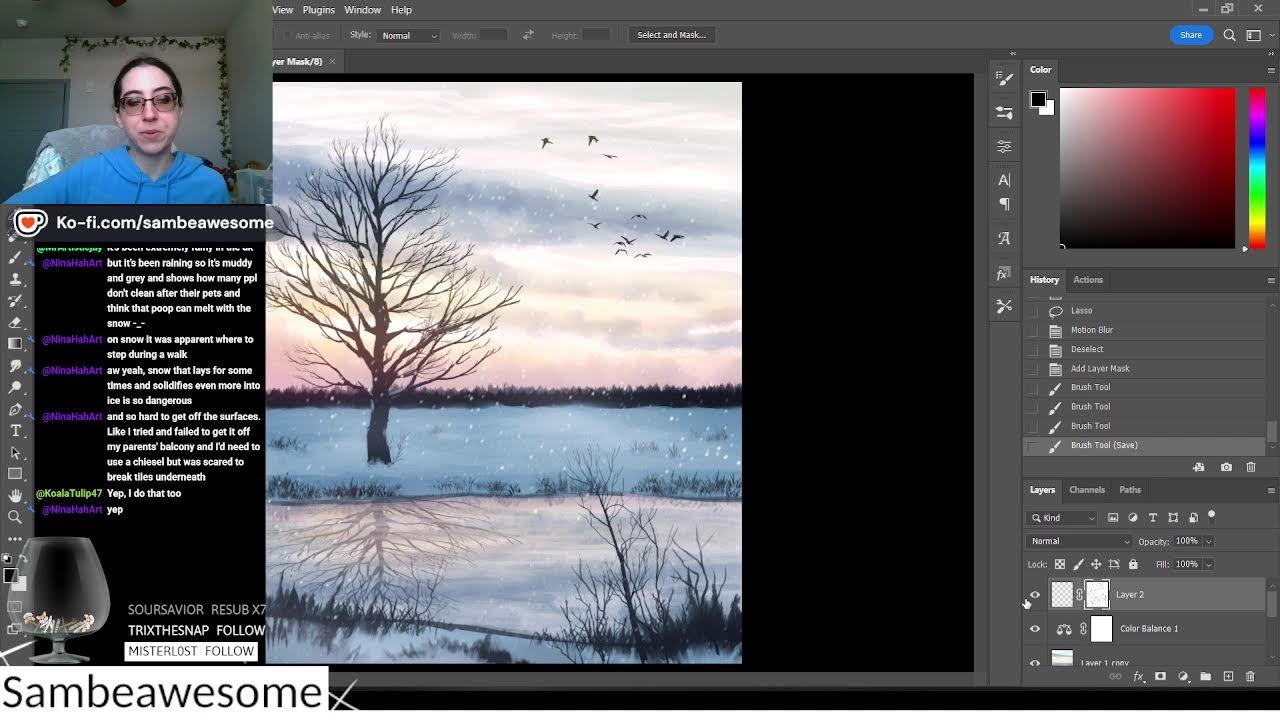Screen dimensions: 1280x720
Task: Open the Brush Settings panel icon
Action: [1004, 76]
